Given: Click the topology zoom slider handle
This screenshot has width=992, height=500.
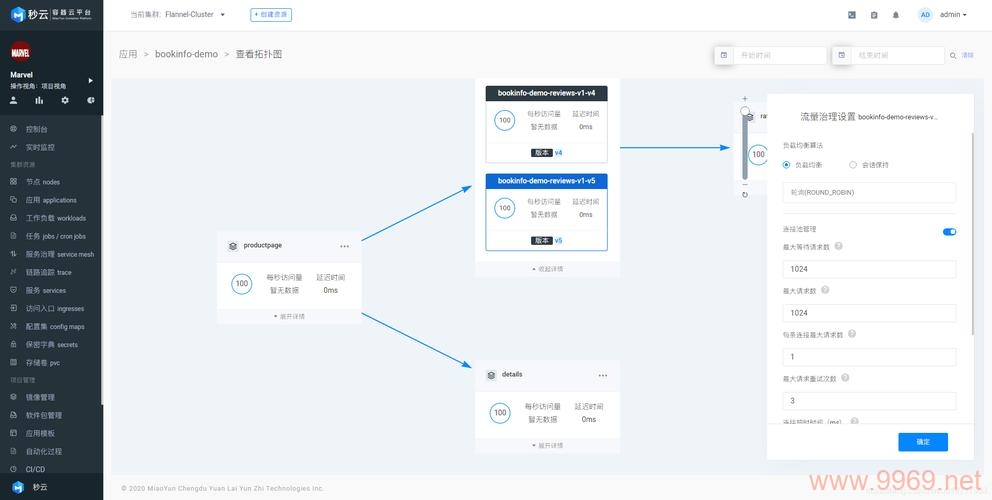Looking at the screenshot, I should (745, 112).
